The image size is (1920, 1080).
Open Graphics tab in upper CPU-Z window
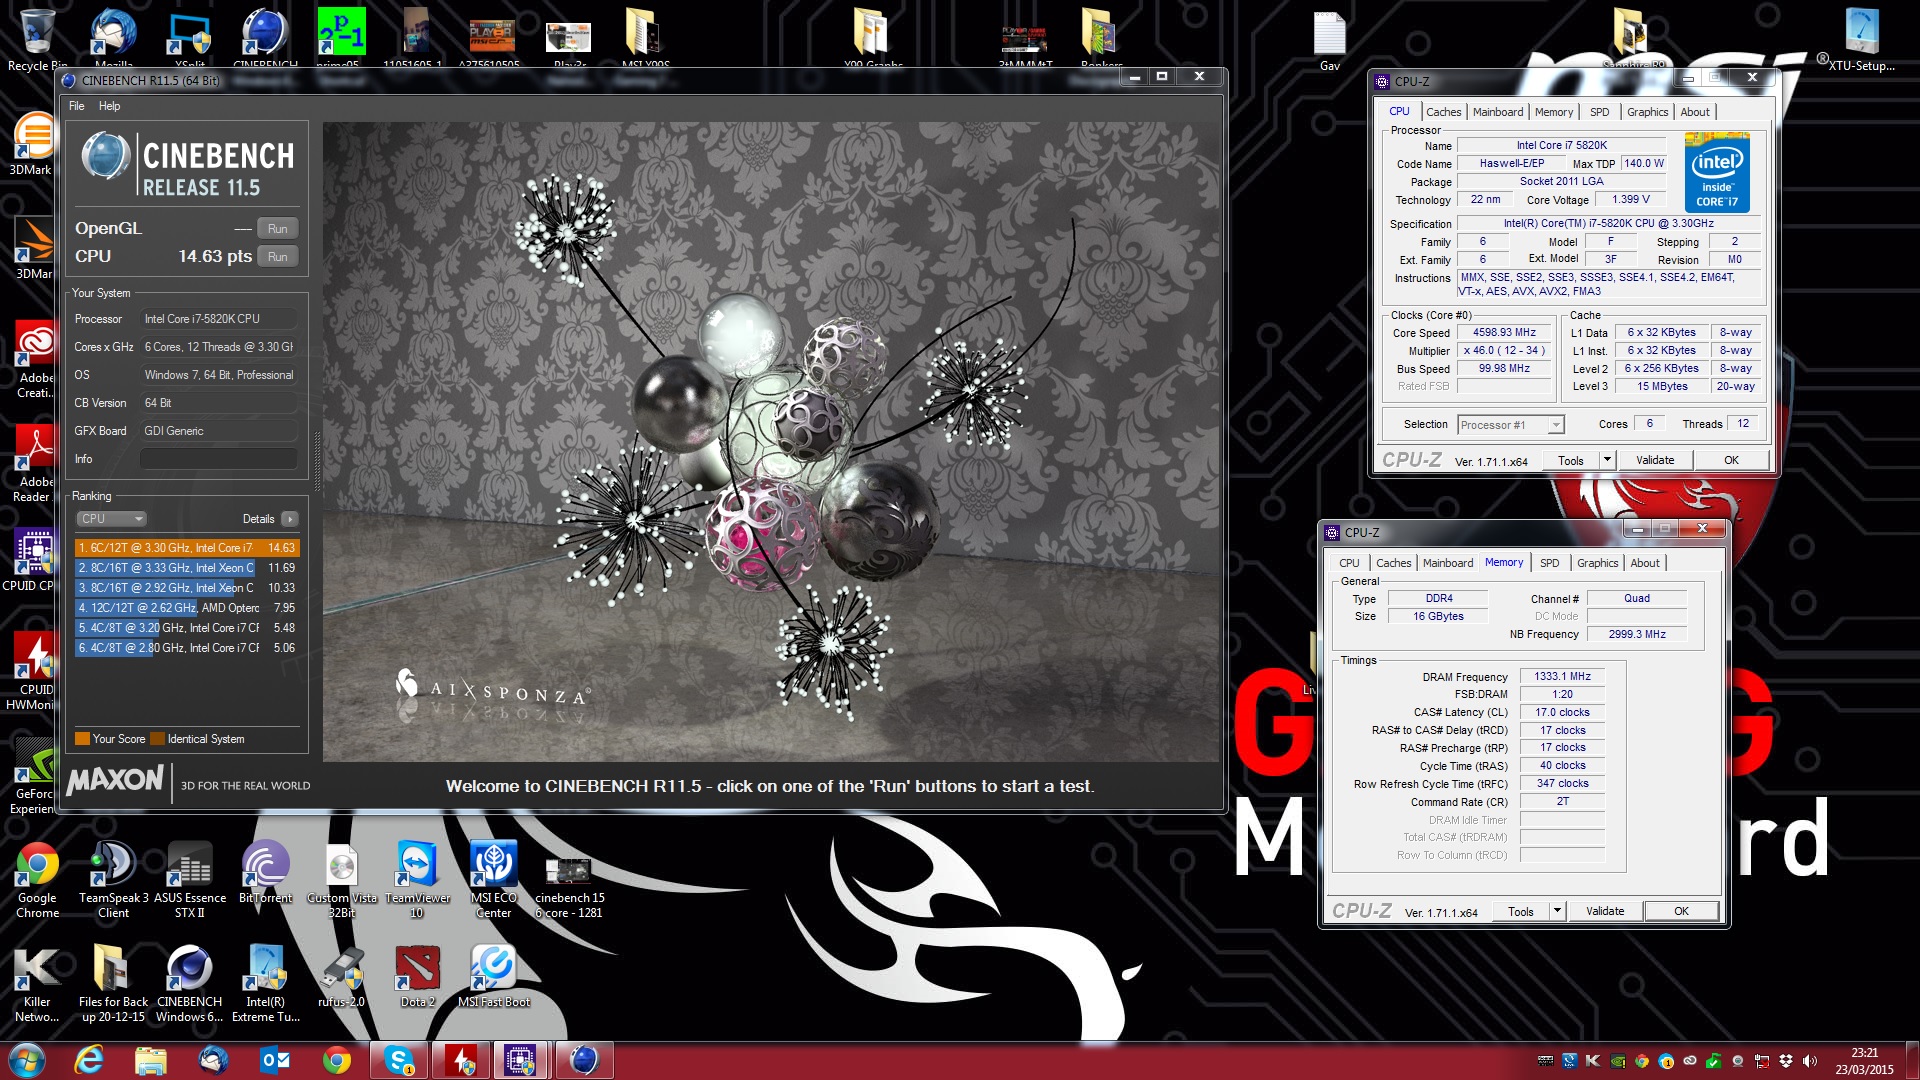pyautogui.click(x=1647, y=112)
